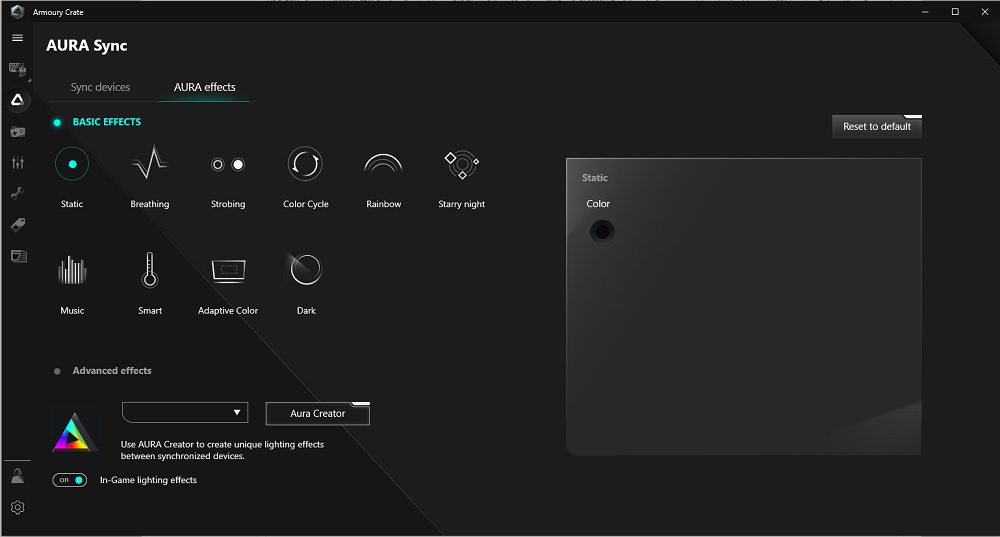The image size is (1000, 537).
Task: Switch to the Sync devices tab
Action: point(100,87)
